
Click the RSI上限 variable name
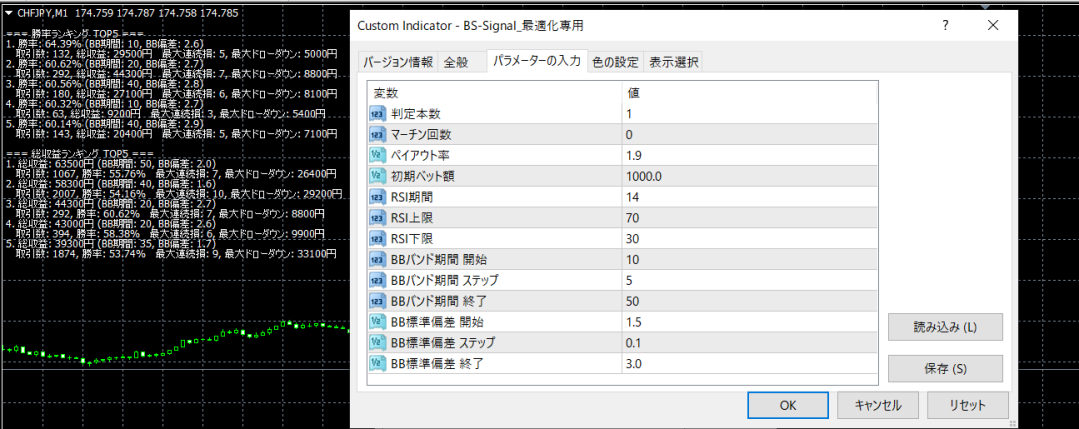pyautogui.click(x=412, y=218)
